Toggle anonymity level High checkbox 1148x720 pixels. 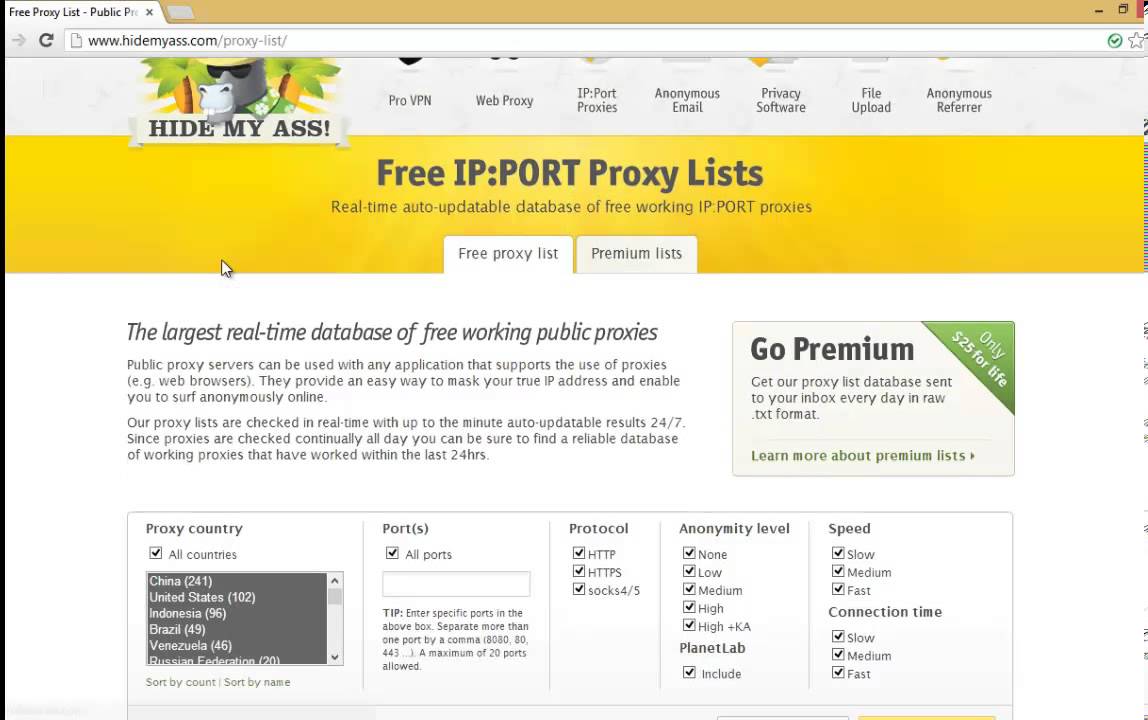point(689,607)
